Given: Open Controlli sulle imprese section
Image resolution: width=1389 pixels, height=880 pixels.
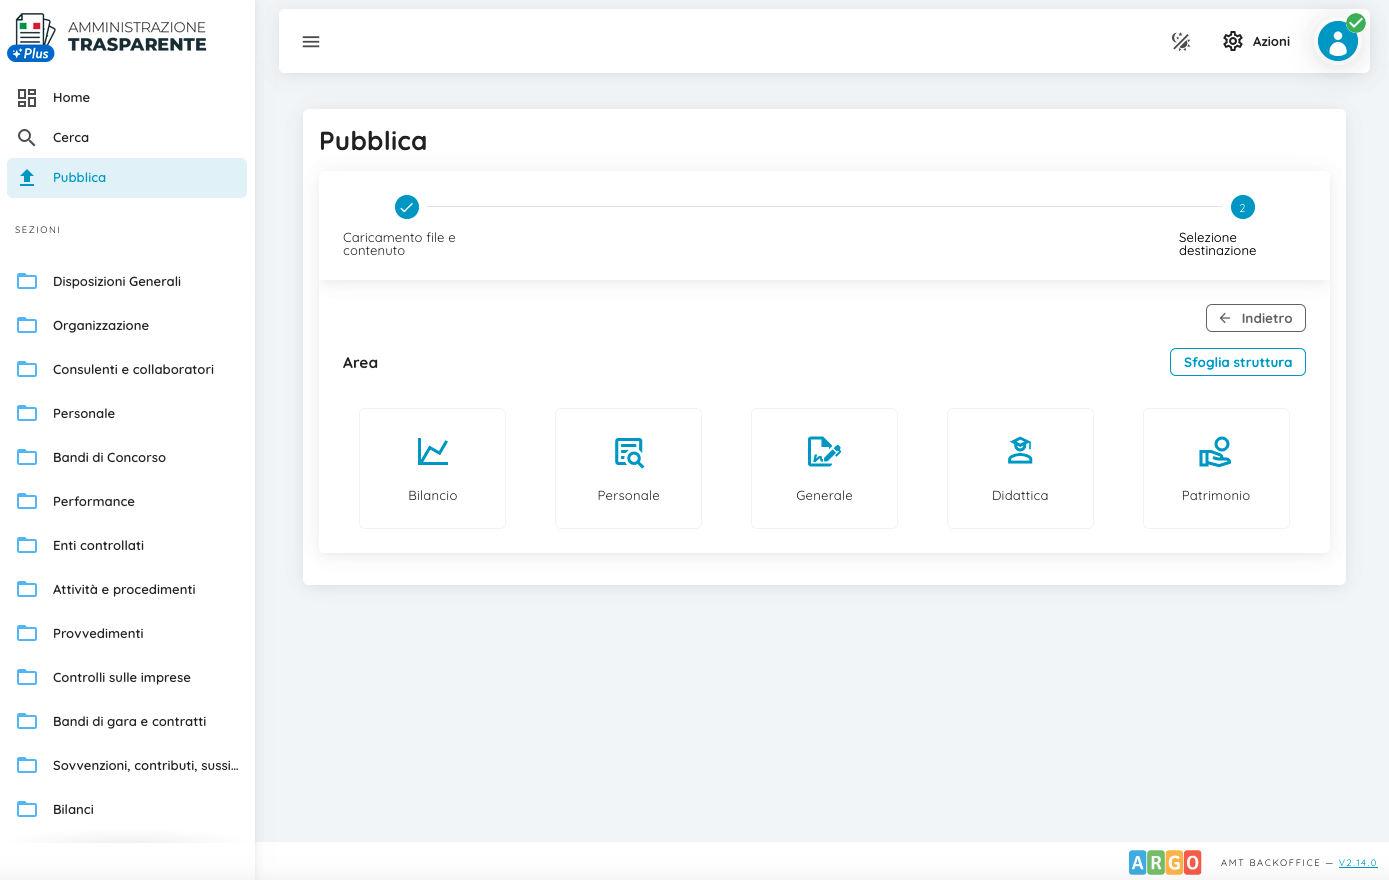Looking at the screenshot, I should tap(127, 677).
